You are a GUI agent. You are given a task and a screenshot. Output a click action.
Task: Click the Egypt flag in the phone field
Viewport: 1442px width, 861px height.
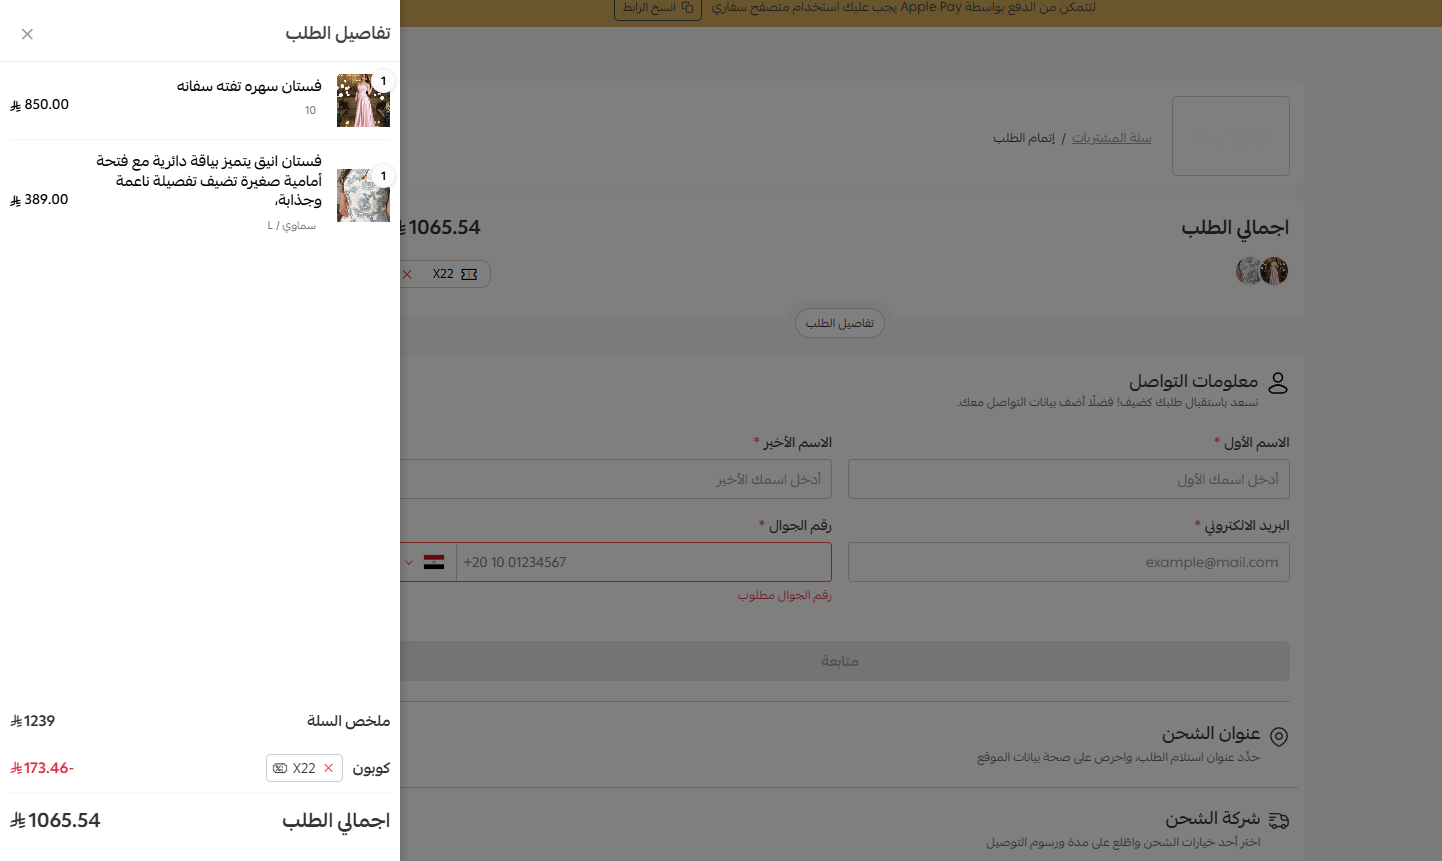(433, 562)
